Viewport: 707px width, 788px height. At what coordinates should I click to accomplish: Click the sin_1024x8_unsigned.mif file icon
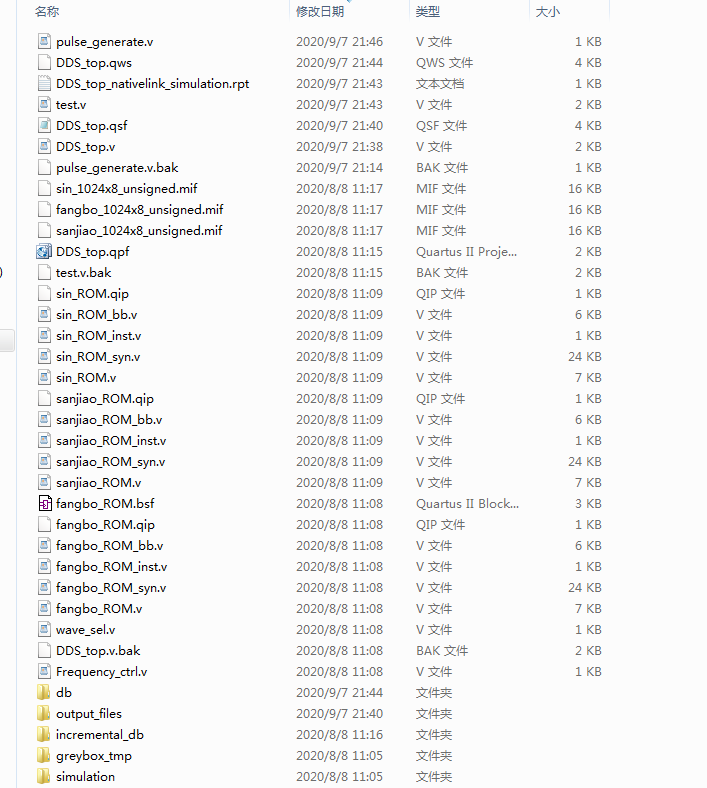tap(43, 189)
